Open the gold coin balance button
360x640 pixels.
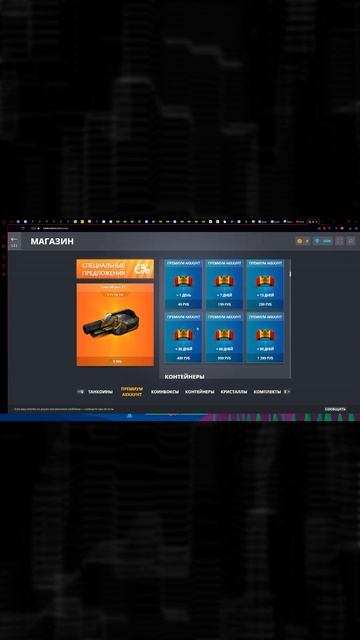302,241
